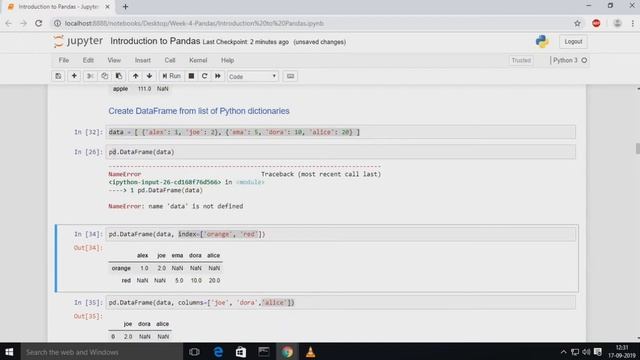Open the Edit menu

click(x=88, y=60)
